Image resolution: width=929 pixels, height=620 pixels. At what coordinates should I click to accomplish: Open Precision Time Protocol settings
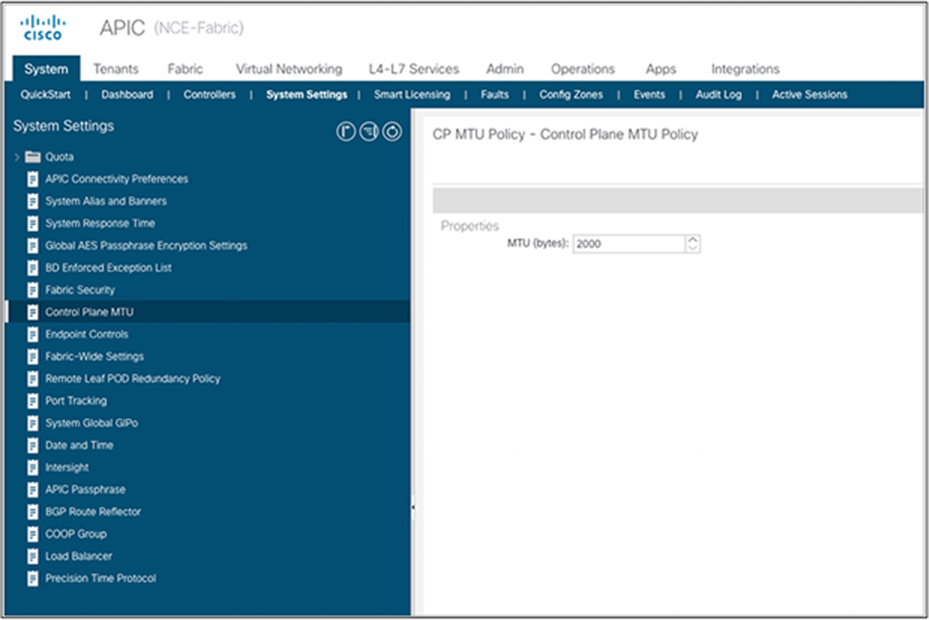coord(101,579)
